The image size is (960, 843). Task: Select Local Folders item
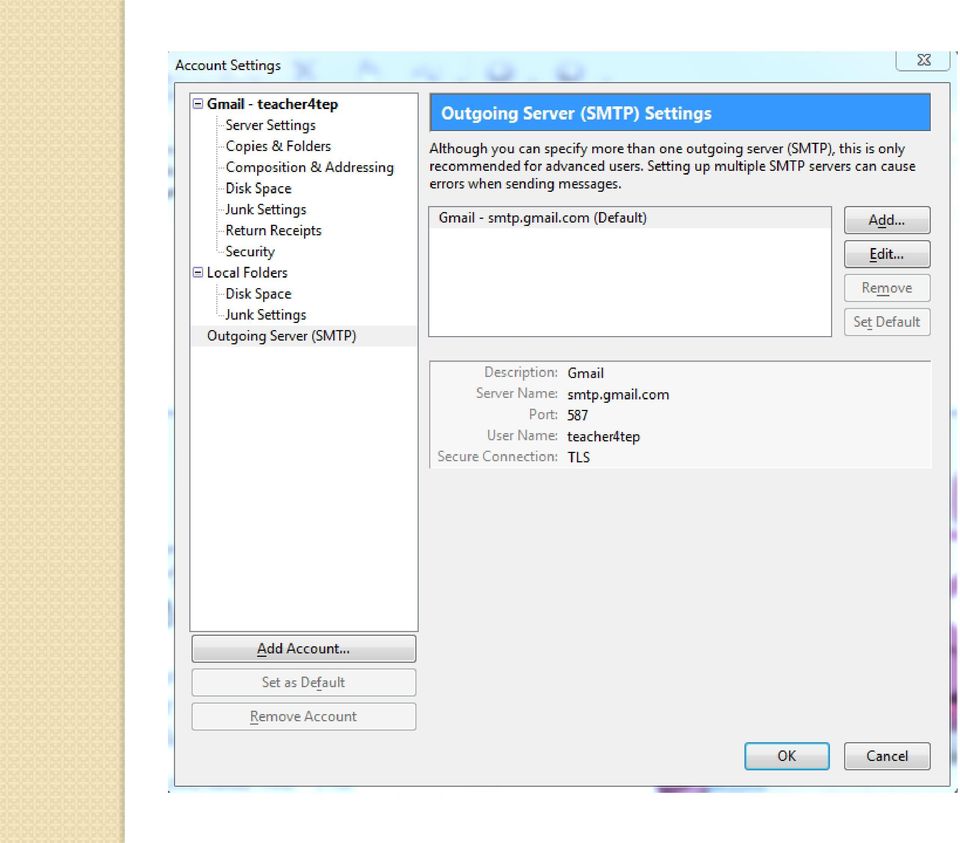tap(247, 272)
